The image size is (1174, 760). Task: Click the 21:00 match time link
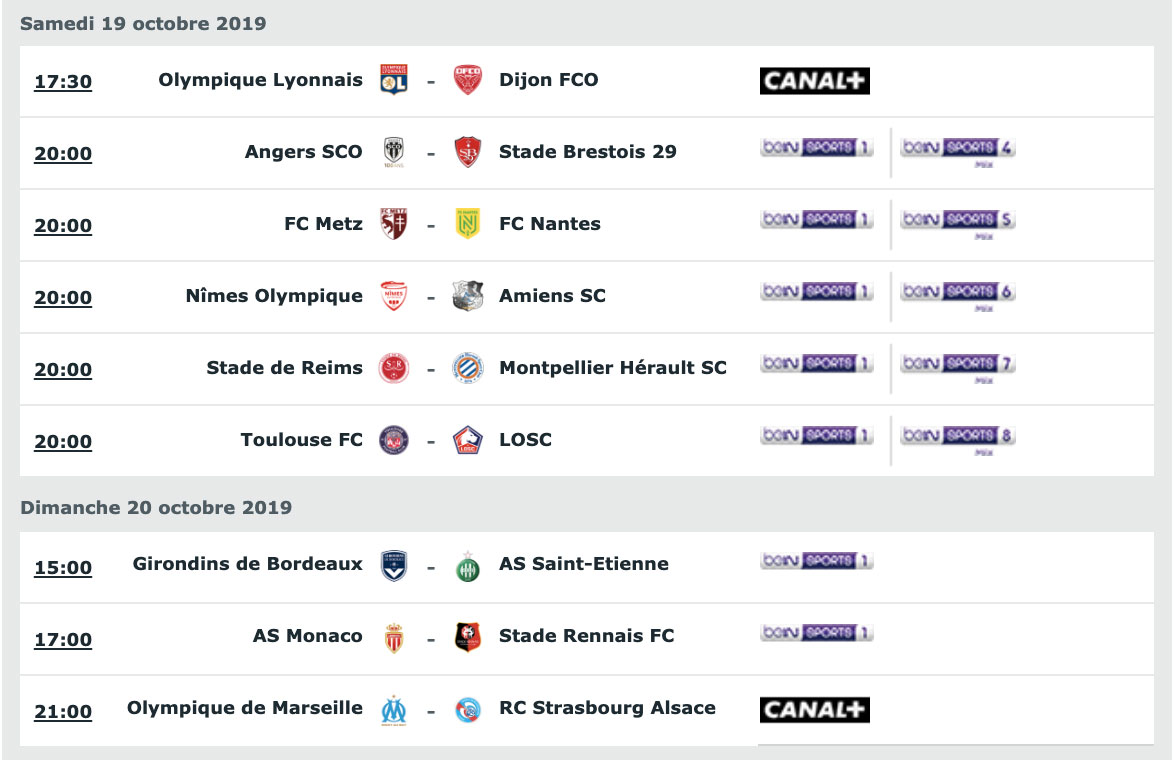coord(63,712)
